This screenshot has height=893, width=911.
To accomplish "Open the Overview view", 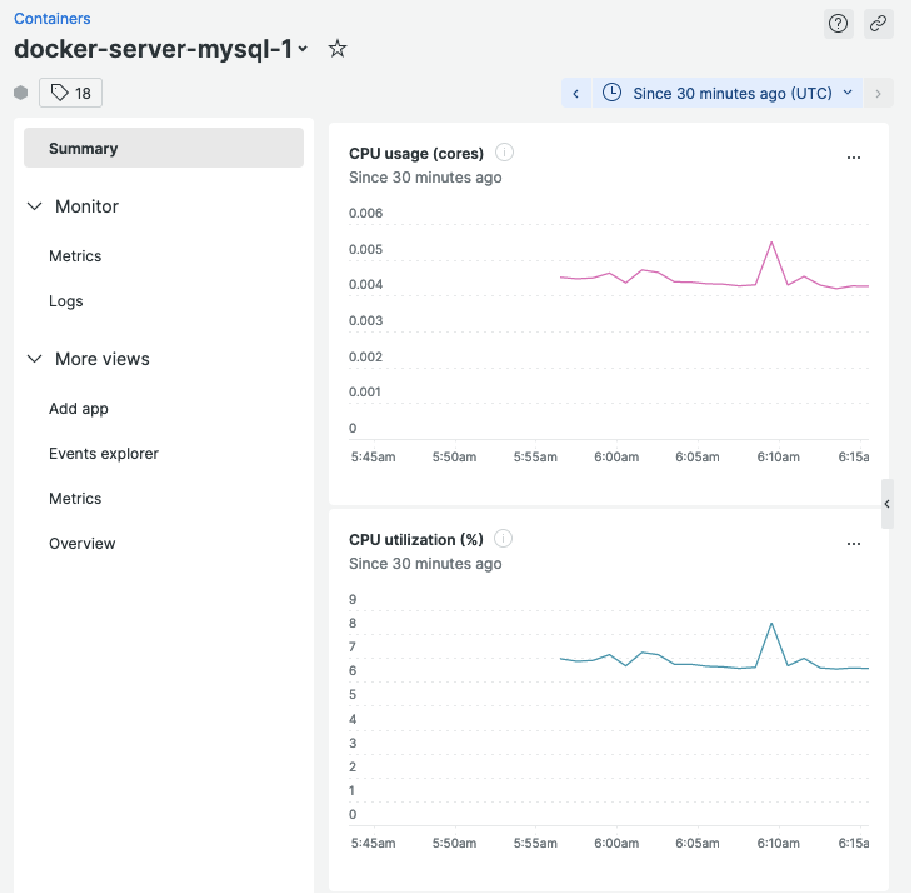I will (82, 544).
